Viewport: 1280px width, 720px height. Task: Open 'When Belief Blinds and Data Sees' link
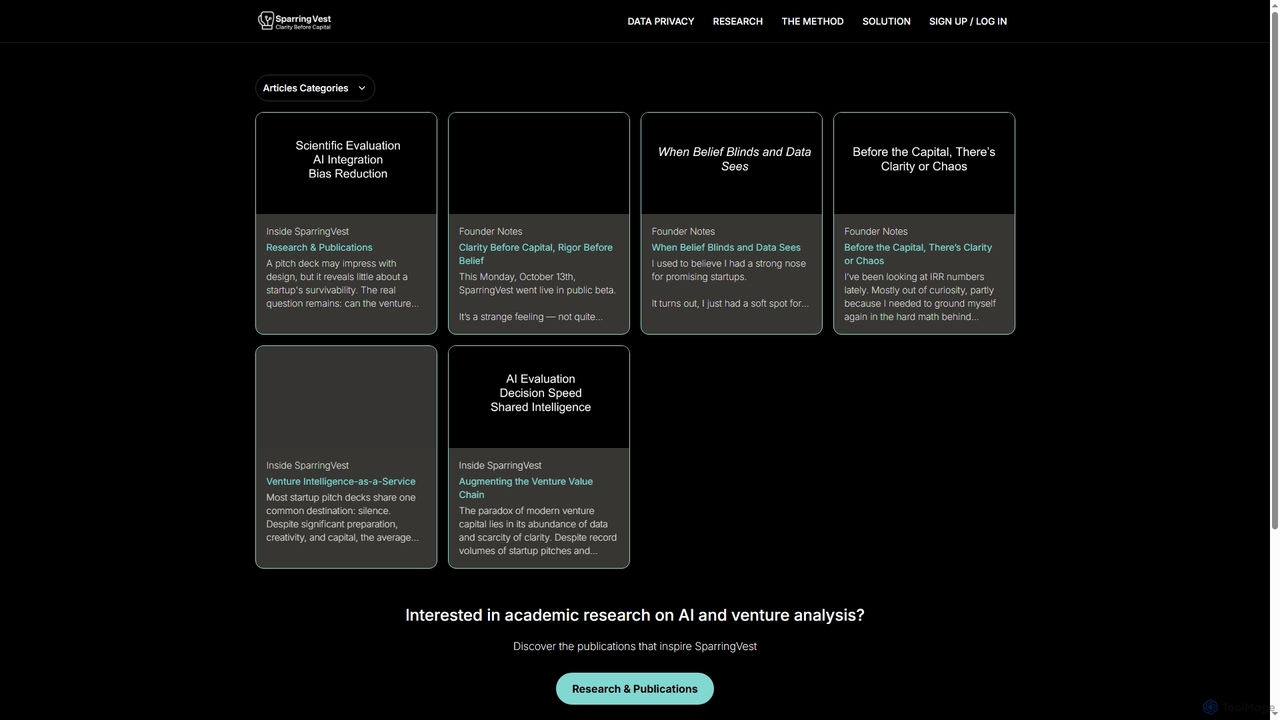(726, 247)
